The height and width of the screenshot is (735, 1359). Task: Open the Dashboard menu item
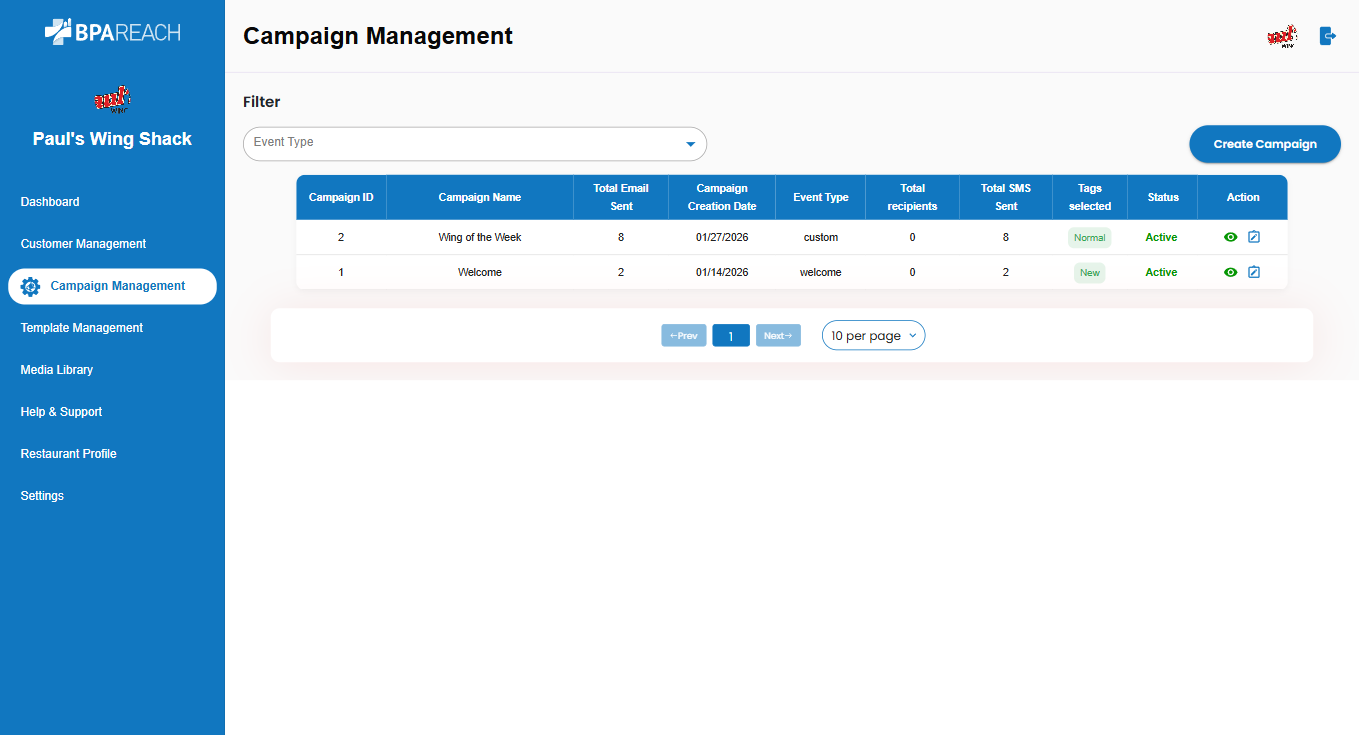(50, 202)
